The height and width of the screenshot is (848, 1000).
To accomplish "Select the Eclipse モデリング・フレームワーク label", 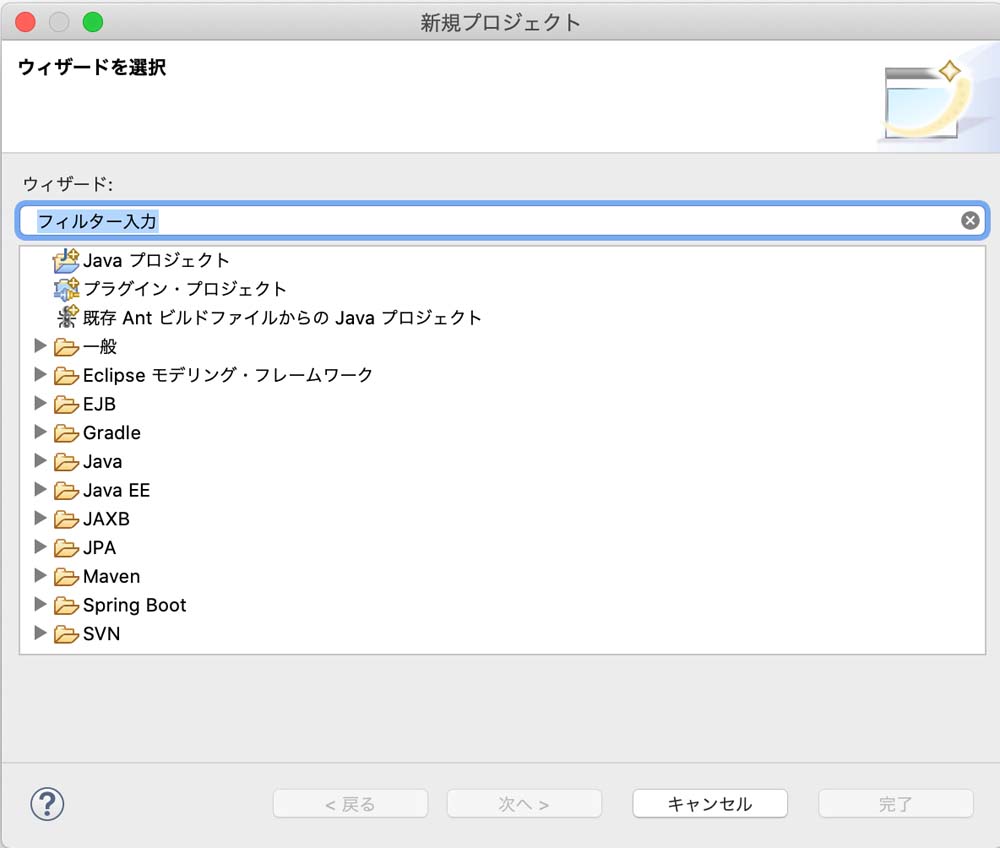I will tap(228, 376).
